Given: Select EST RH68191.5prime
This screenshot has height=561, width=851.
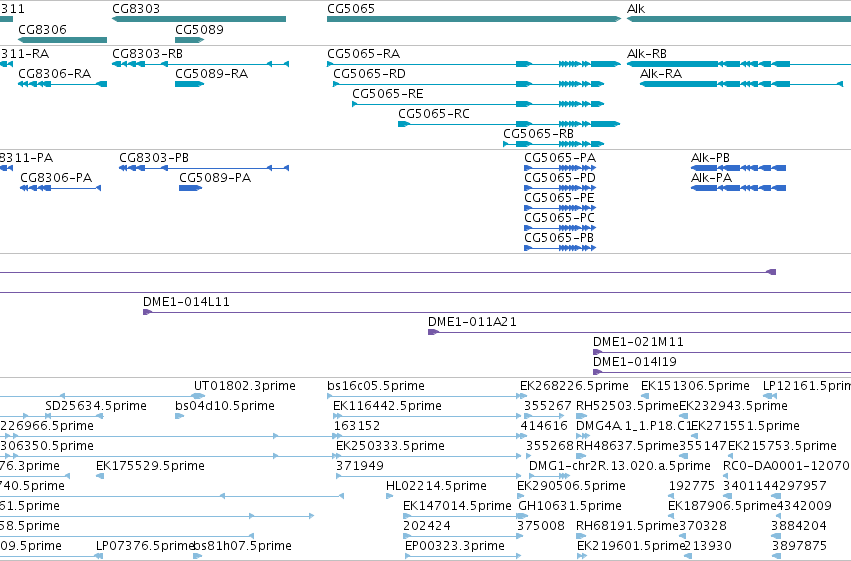Looking at the screenshot, I should point(627,526).
